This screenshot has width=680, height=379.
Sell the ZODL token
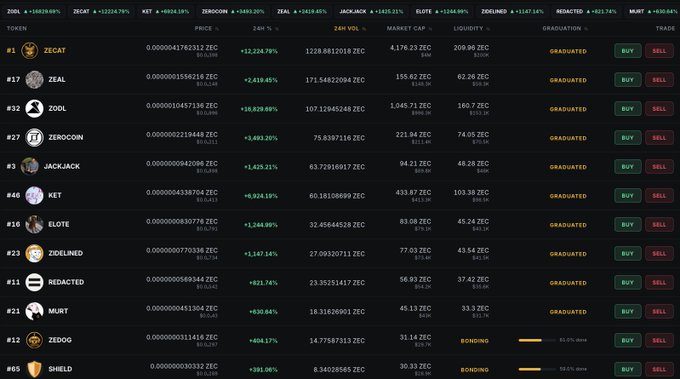point(659,109)
